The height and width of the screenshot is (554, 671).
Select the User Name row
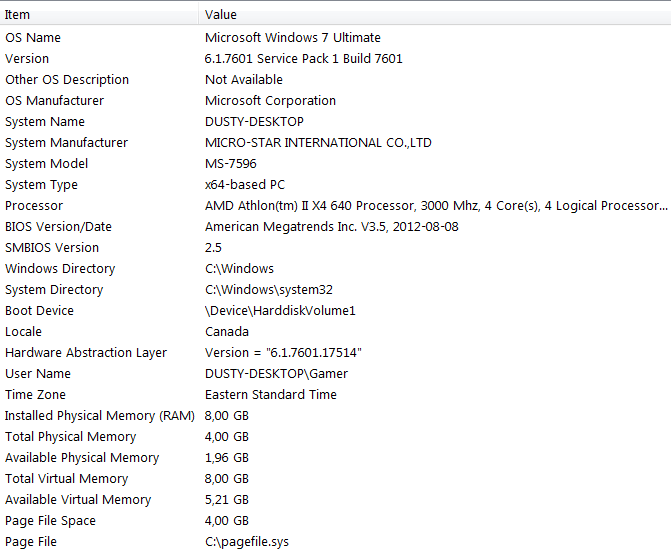click(336, 373)
